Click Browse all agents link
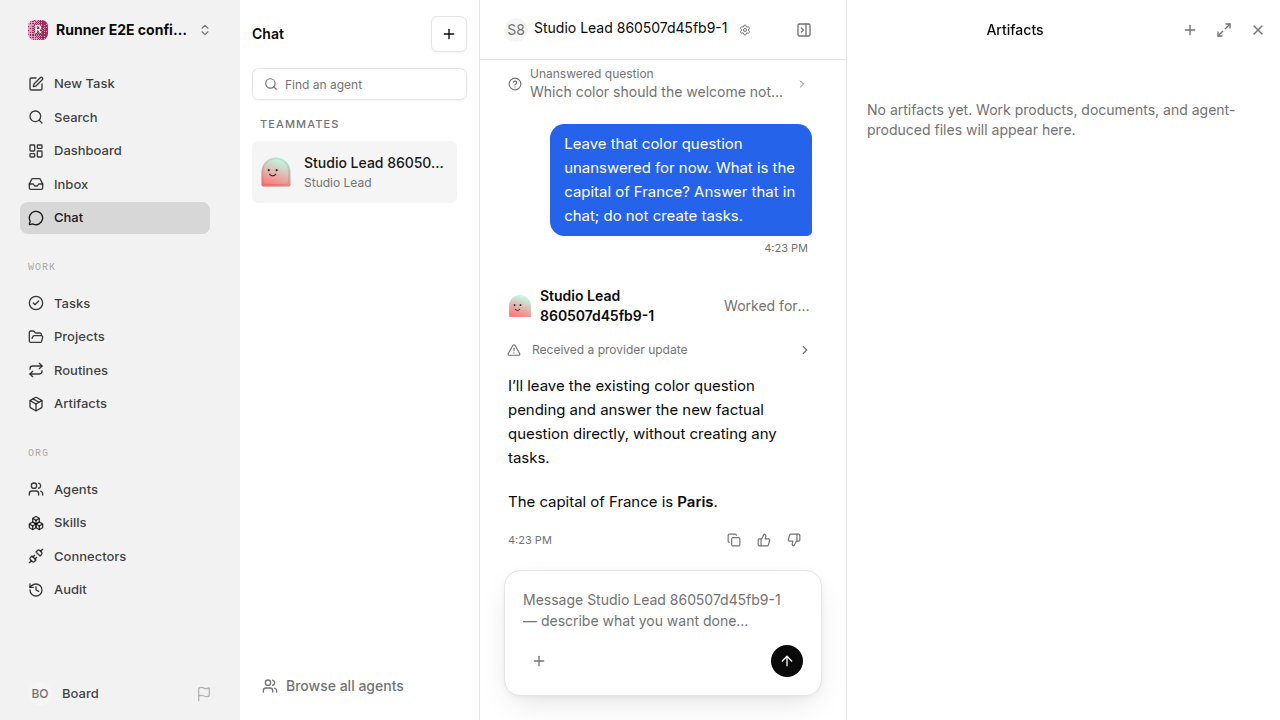This screenshot has width=1280, height=720. point(333,686)
